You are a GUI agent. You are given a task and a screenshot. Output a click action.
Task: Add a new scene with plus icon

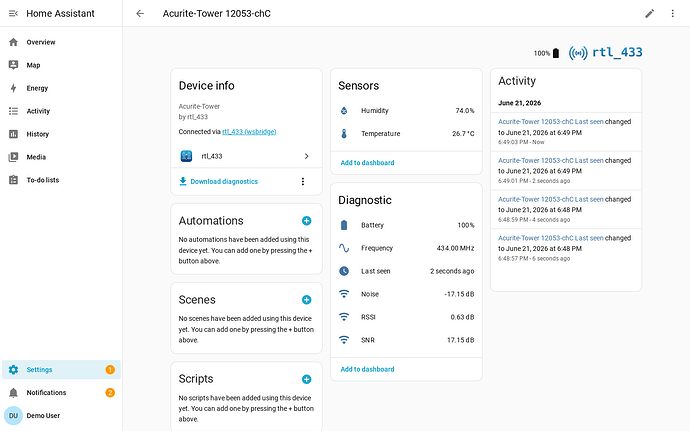pos(307,300)
